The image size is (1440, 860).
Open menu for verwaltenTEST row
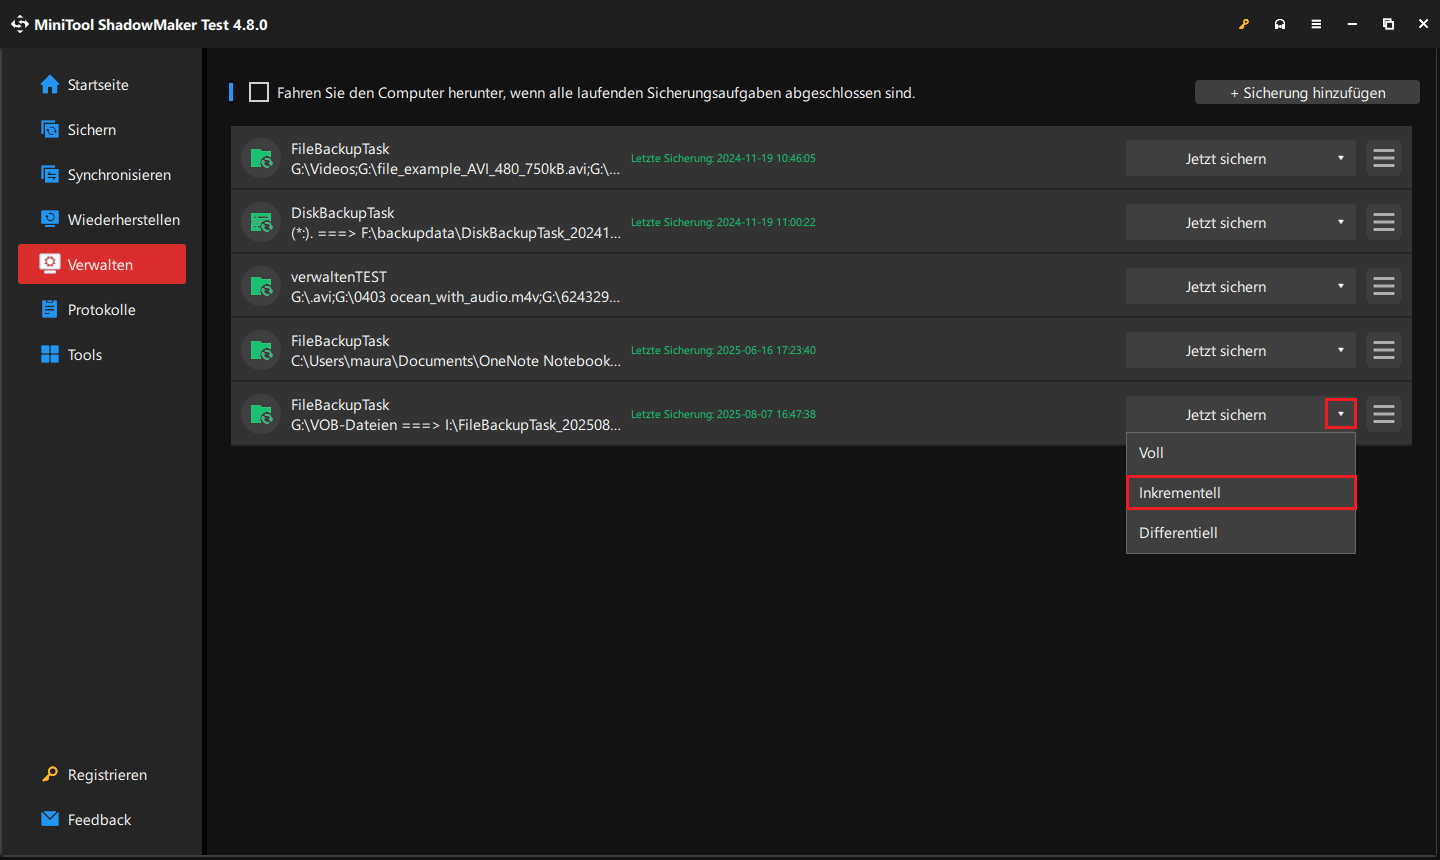click(1384, 286)
